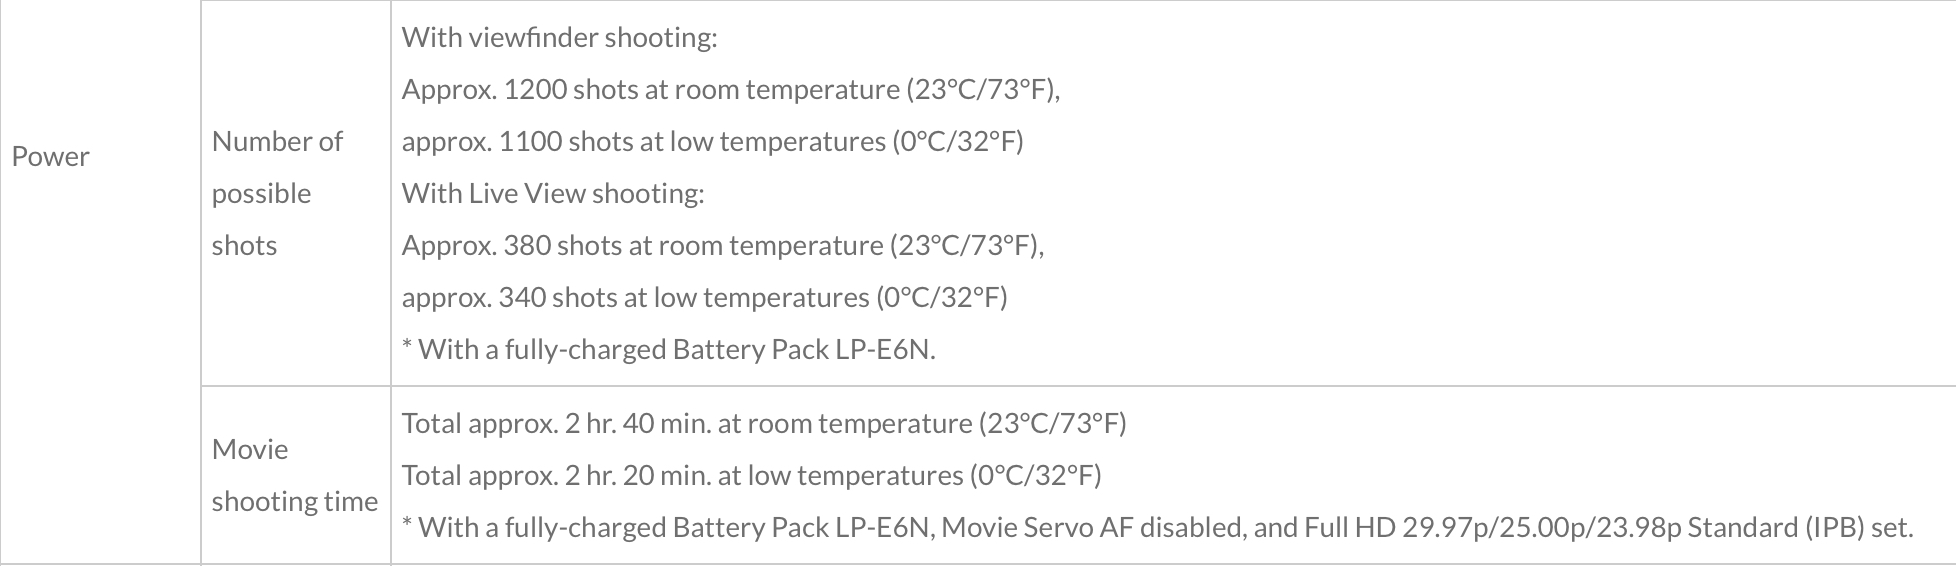Click 'shooting time' in the row label
This screenshot has width=1956, height=566.
coord(294,502)
